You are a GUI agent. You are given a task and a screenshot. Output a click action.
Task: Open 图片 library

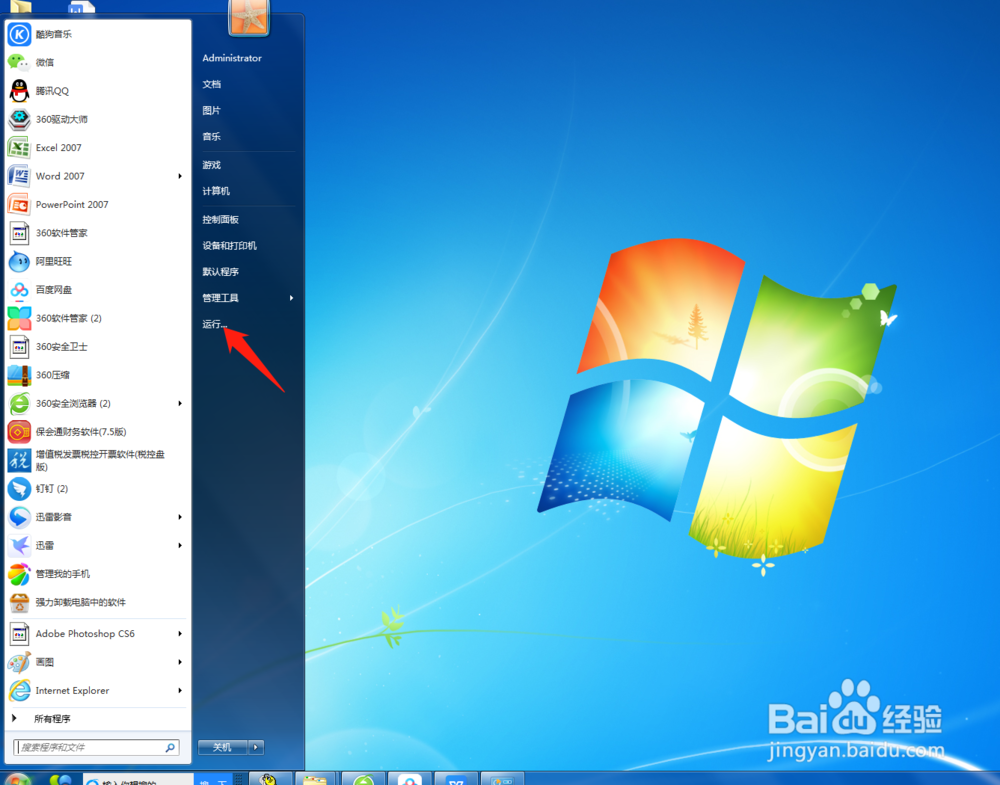point(212,110)
